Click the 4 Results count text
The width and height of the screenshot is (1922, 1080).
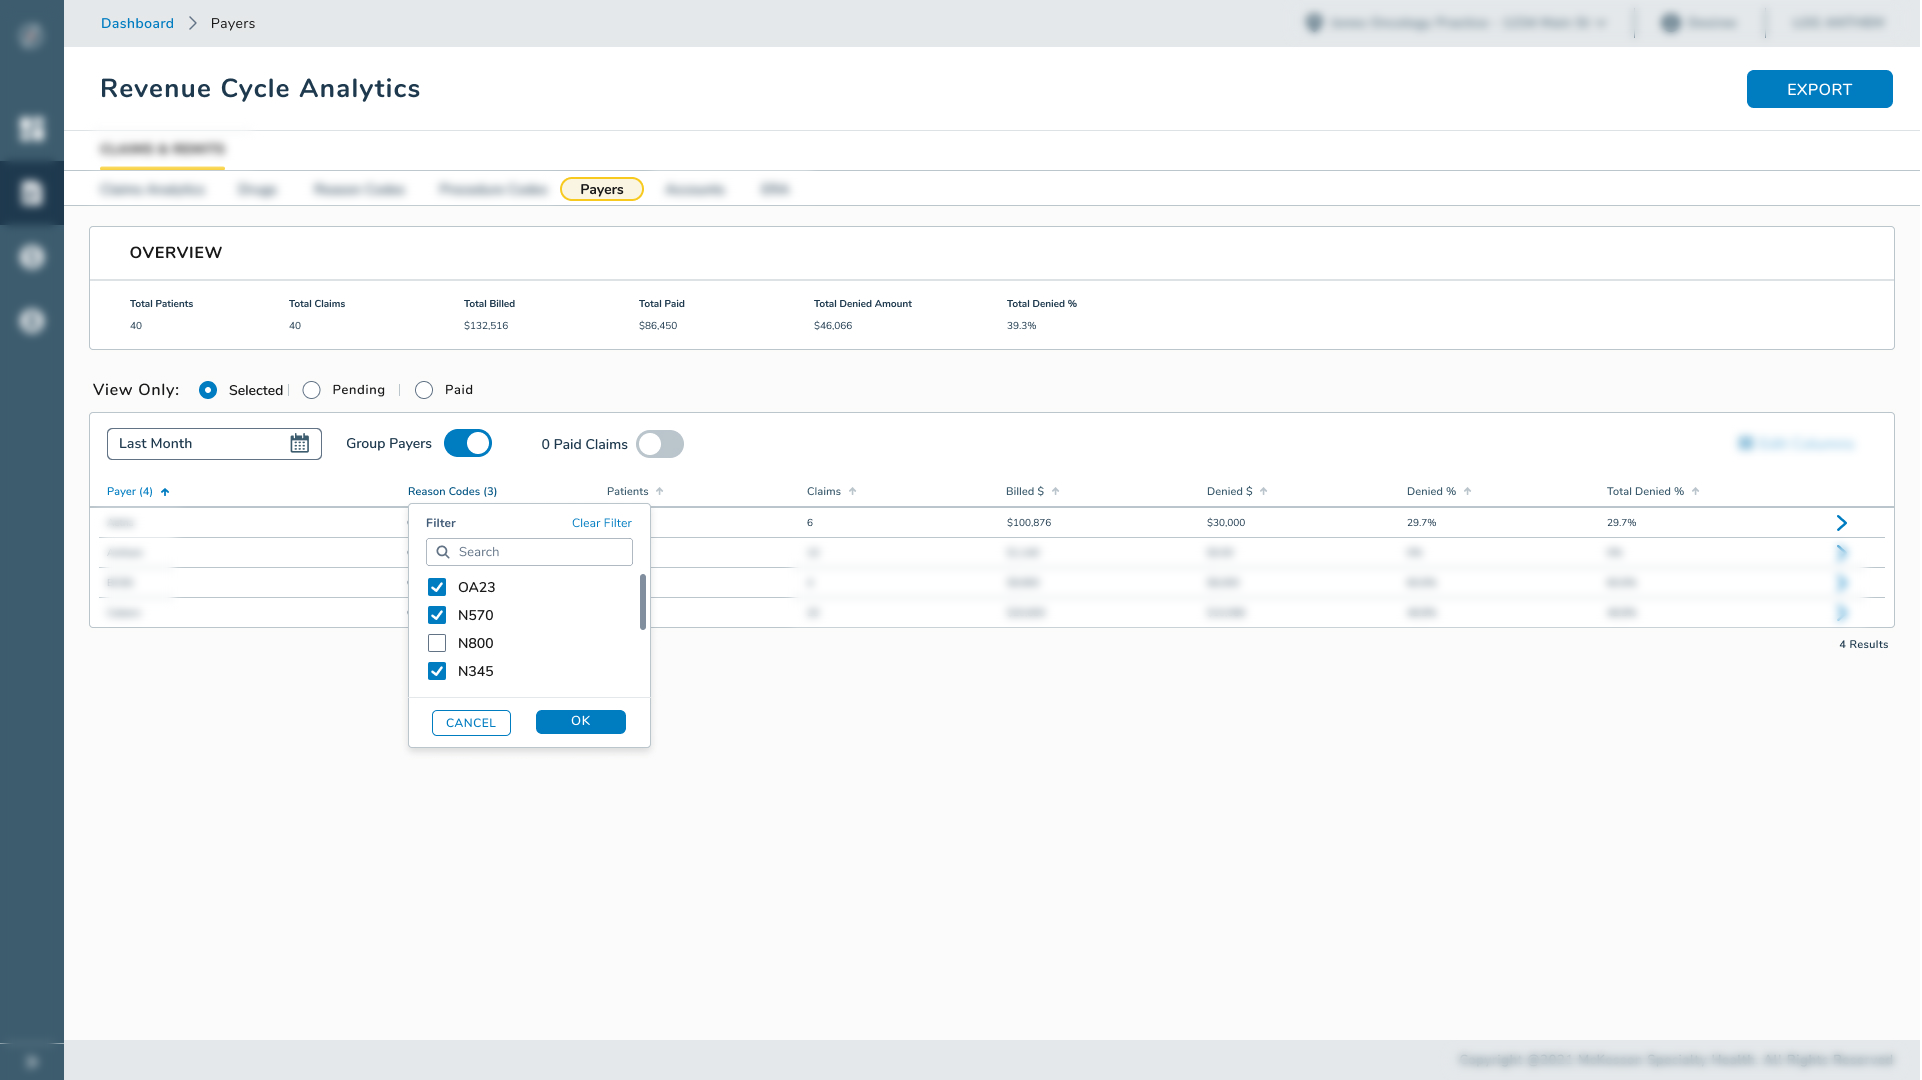point(1864,645)
